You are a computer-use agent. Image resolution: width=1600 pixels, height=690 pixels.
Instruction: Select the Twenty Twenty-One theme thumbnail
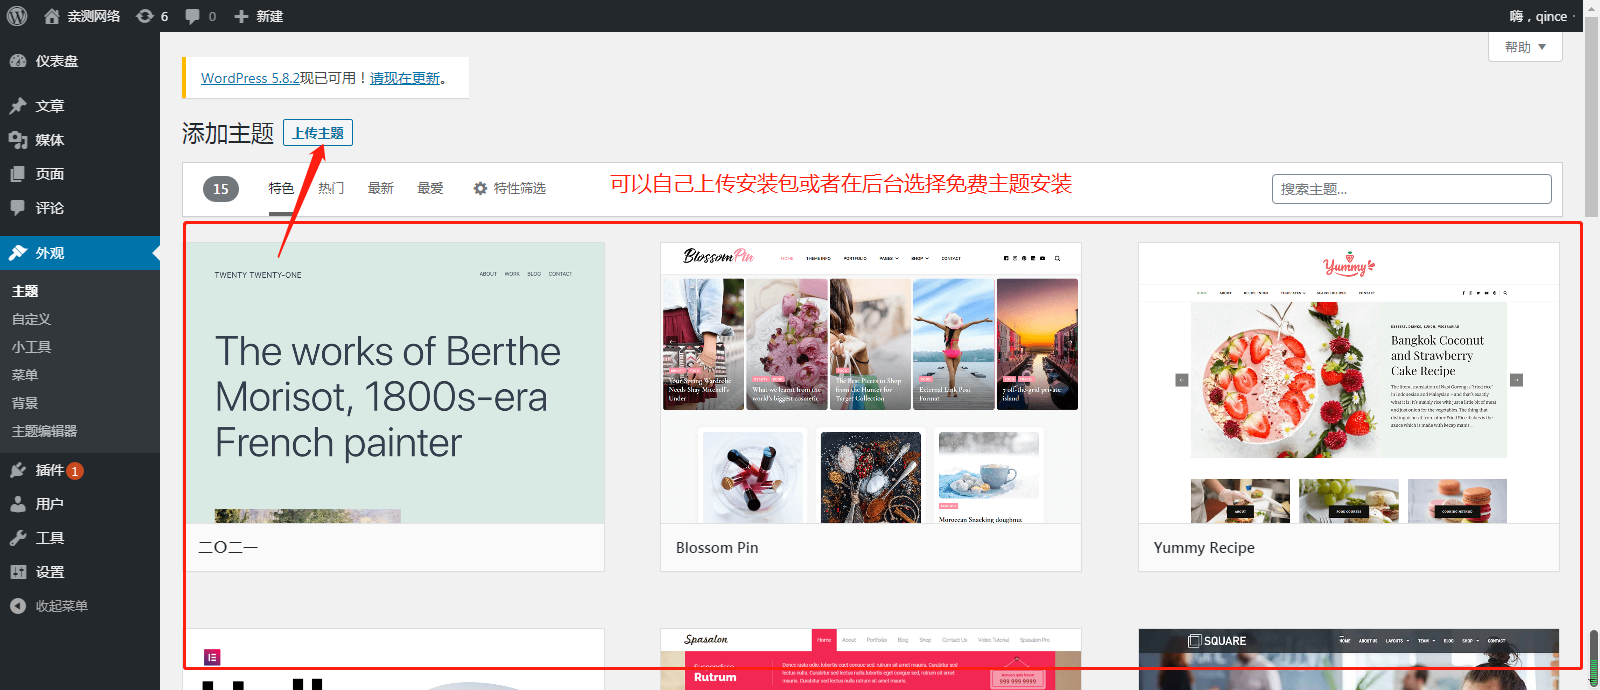[x=394, y=383]
